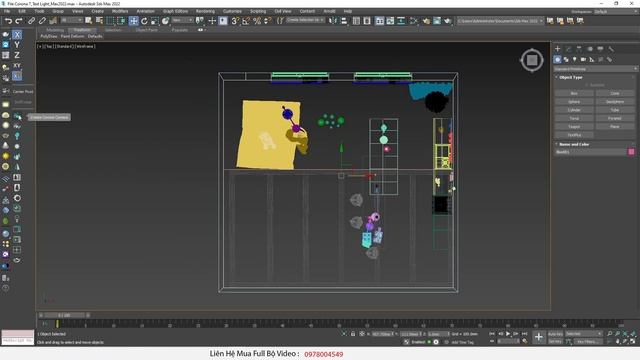Restrict transform to the XY plane
This screenshot has height=360, width=640.
(17, 65)
